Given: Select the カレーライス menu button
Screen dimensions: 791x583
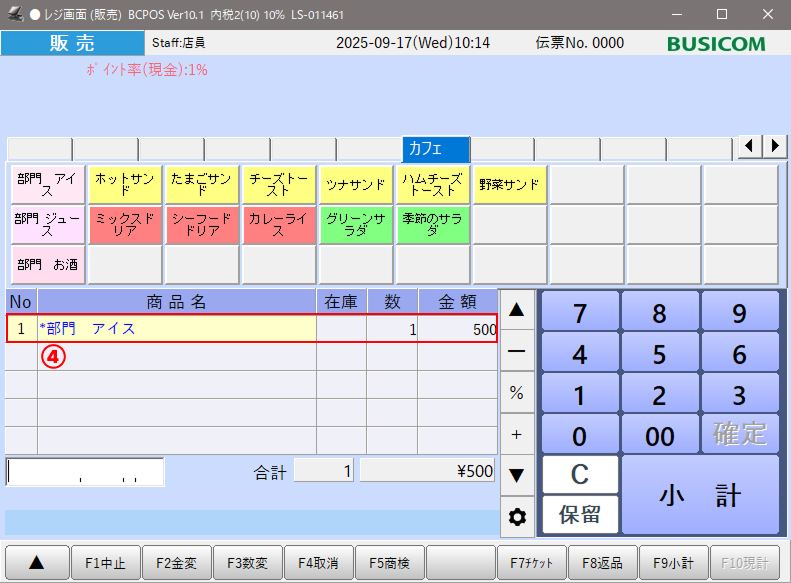Looking at the screenshot, I should click(278, 224).
